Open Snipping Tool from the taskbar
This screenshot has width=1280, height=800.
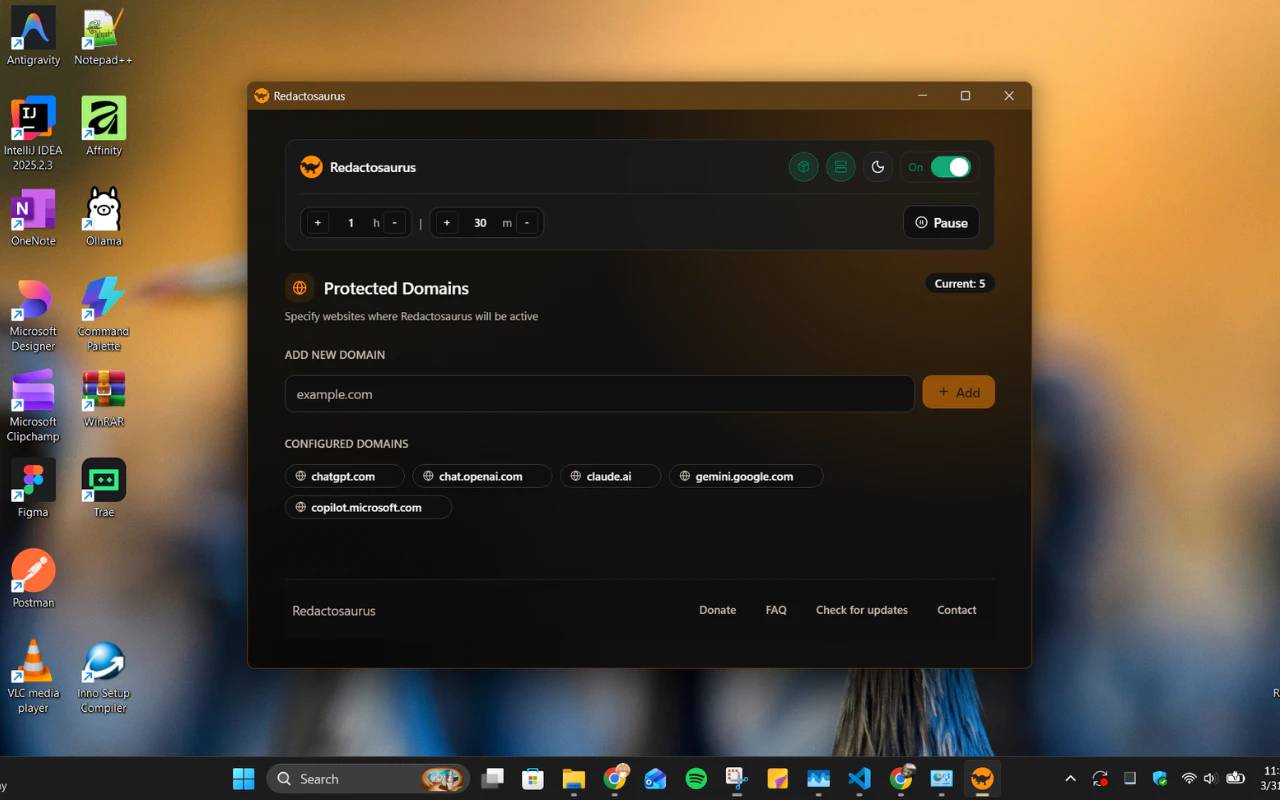click(737, 779)
